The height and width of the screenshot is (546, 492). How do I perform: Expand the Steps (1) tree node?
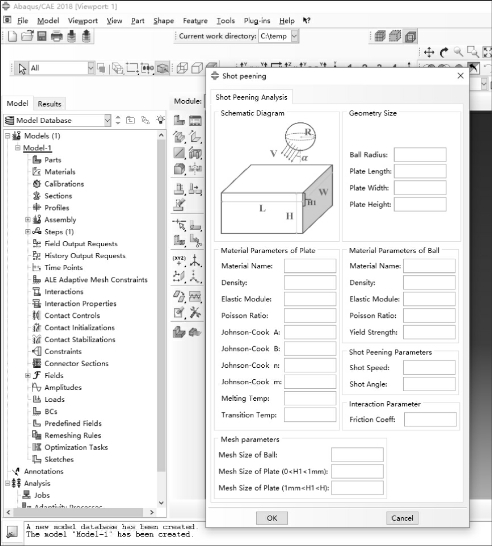[x=28, y=232]
